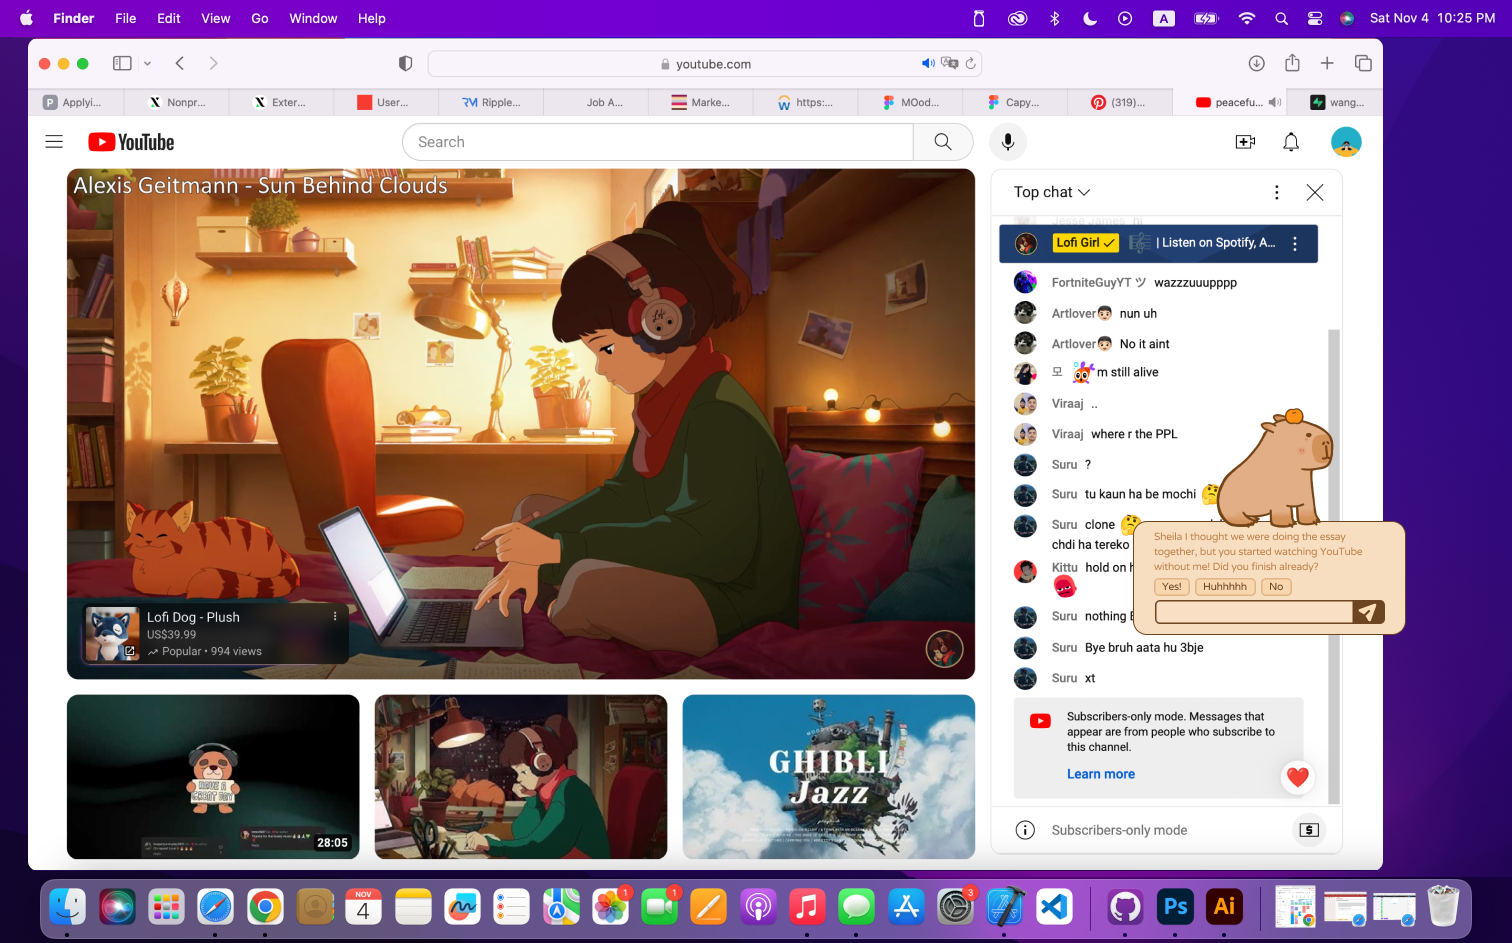This screenshot has height=943, width=1512.
Task: Open GitHub Desktop from the Dock
Action: [x=1126, y=907]
